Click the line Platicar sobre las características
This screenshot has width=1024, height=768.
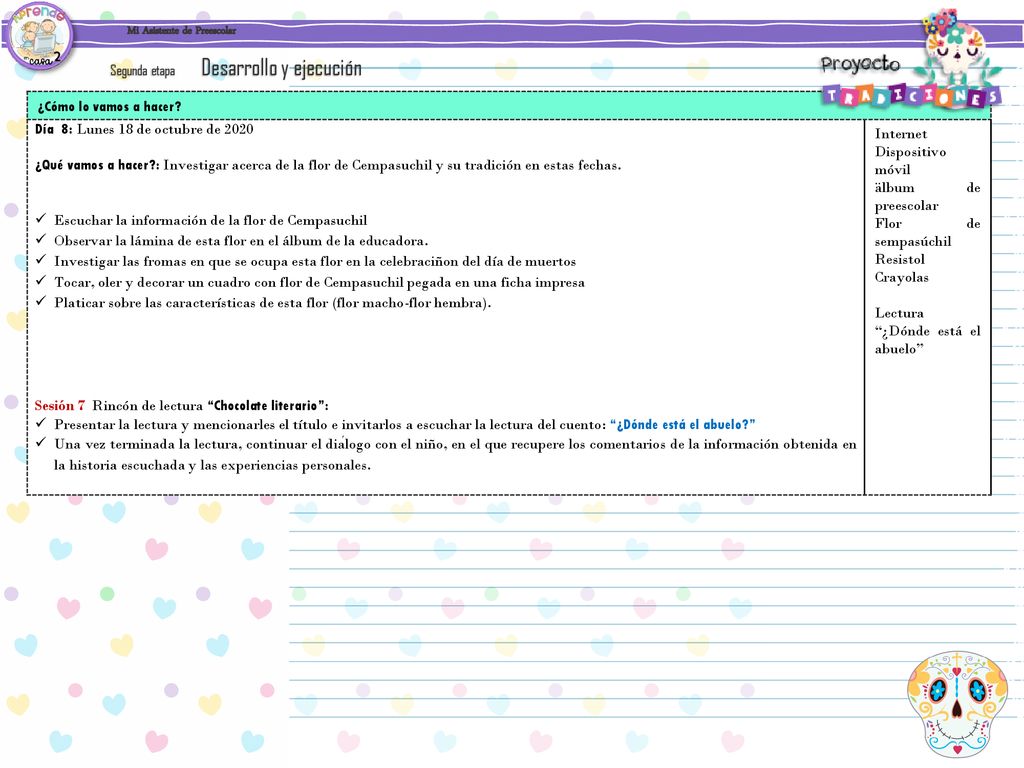coord(272,303)
